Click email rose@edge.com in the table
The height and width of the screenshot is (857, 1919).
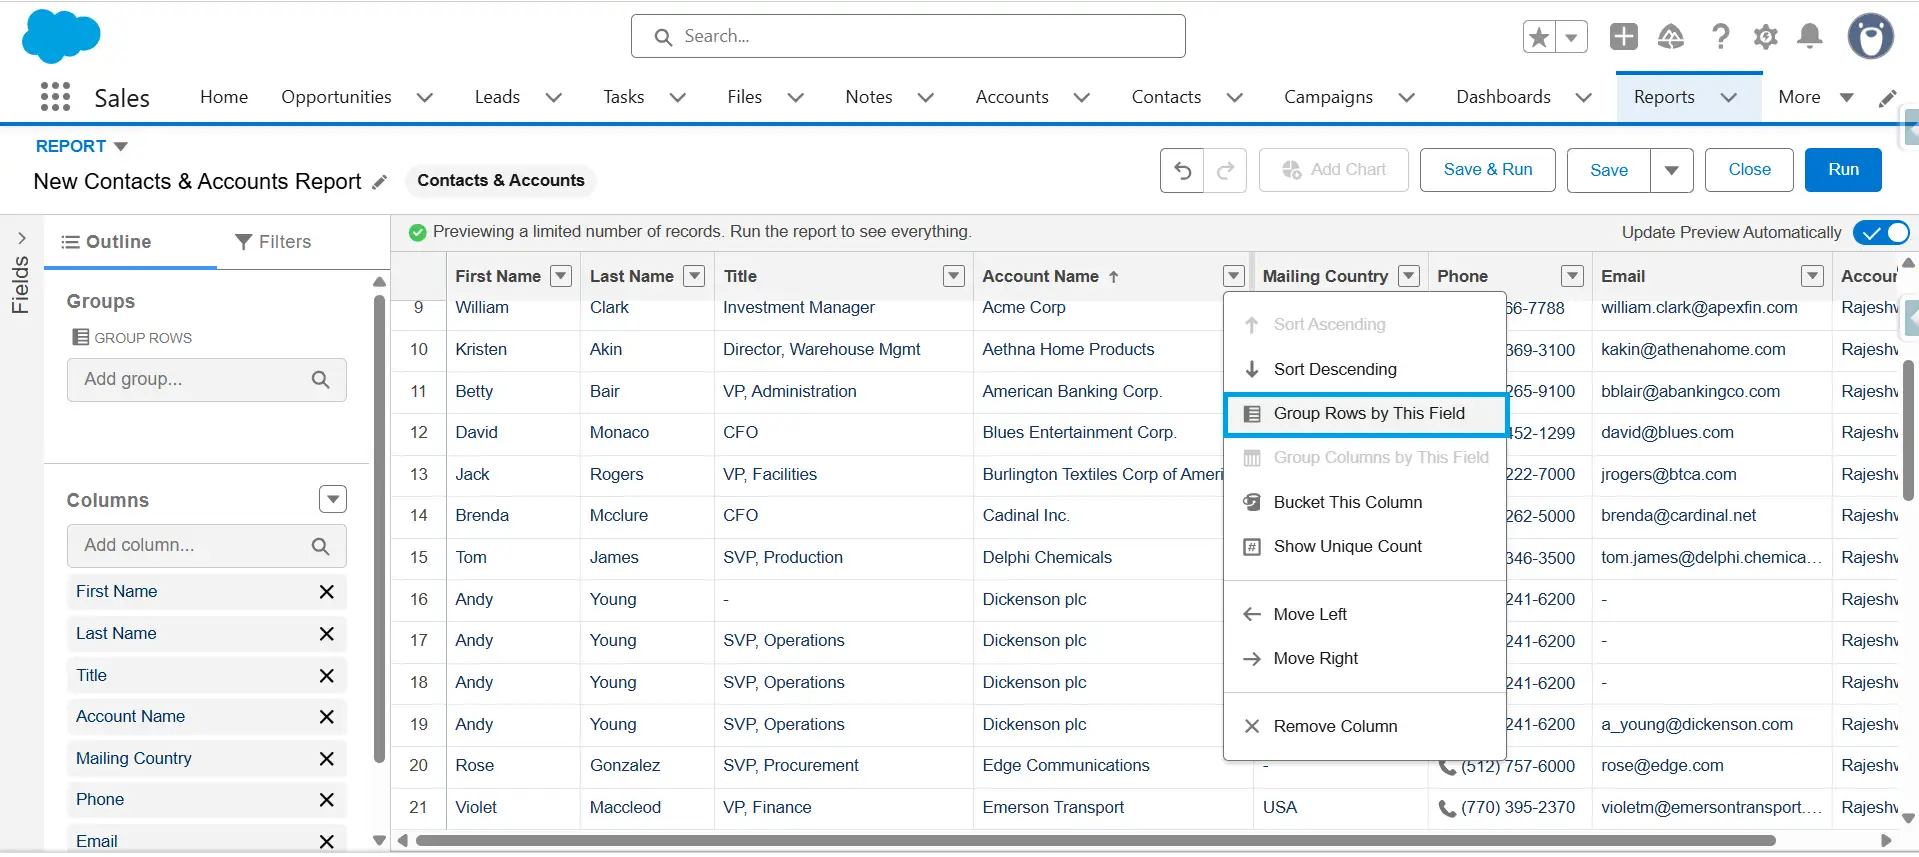coord(1662,766)
